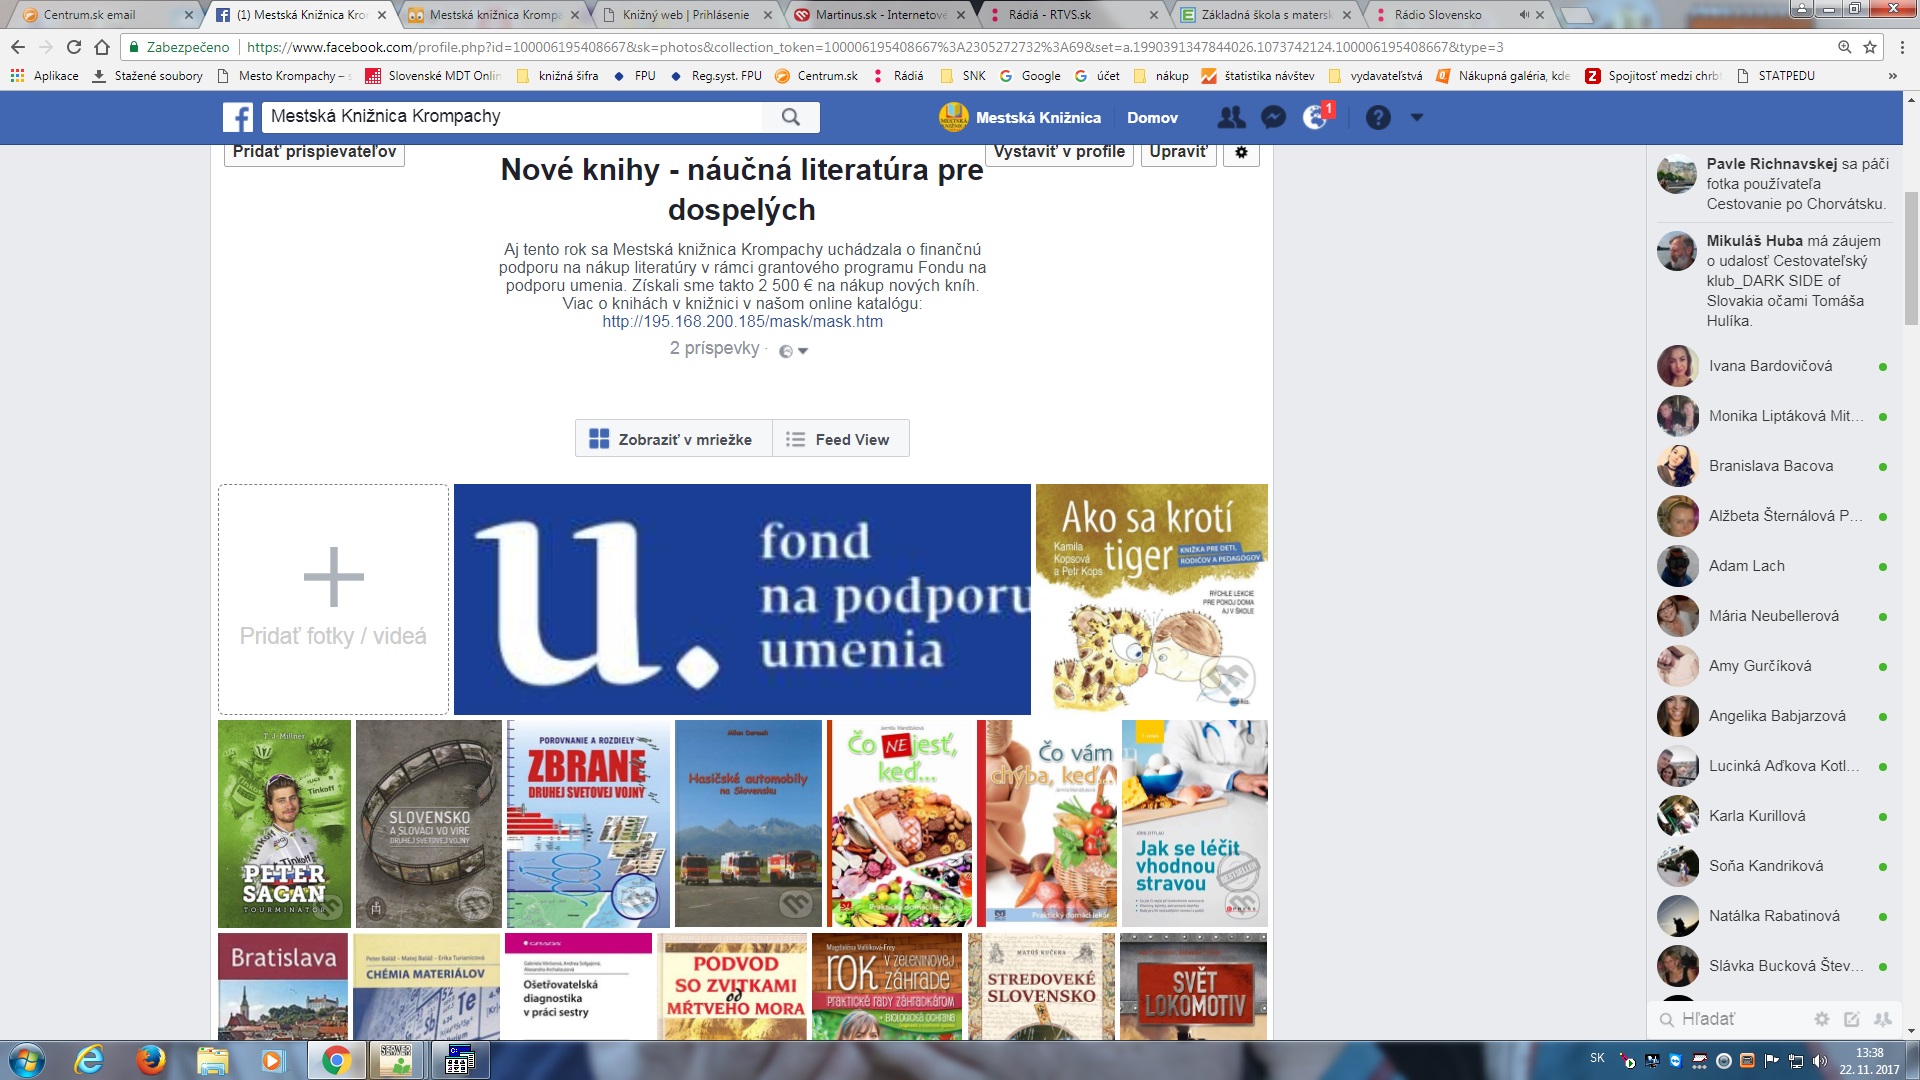
Task: Switch to Feed View
Action: click(x=840, y=439)
